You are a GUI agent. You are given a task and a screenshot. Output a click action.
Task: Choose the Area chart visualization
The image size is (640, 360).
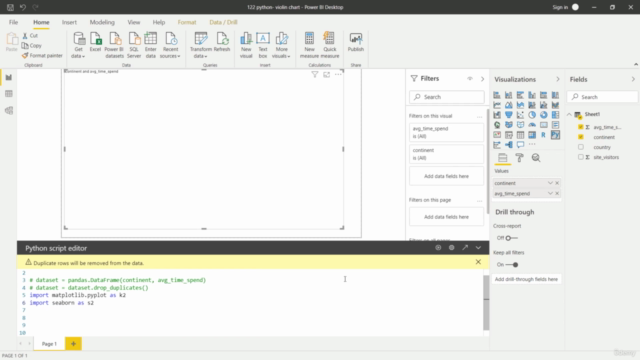[509, 105]
